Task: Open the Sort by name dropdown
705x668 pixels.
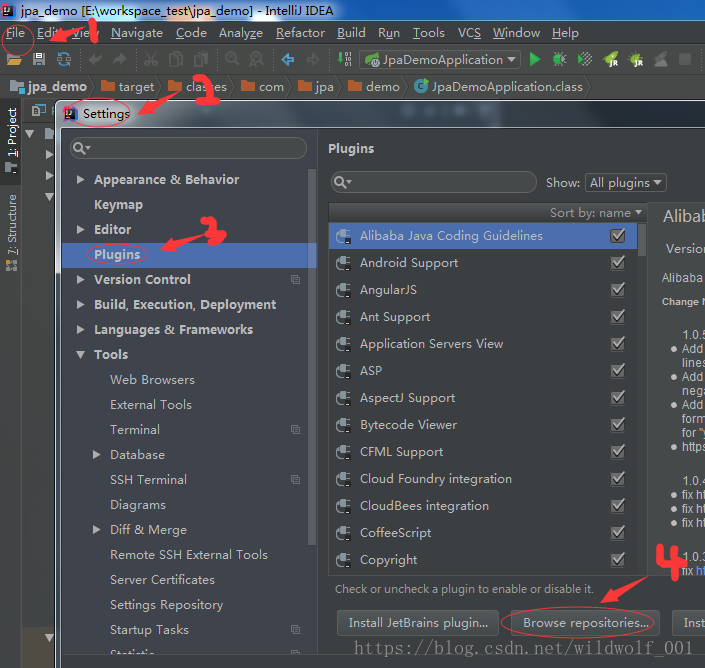Action: [596, 213]
